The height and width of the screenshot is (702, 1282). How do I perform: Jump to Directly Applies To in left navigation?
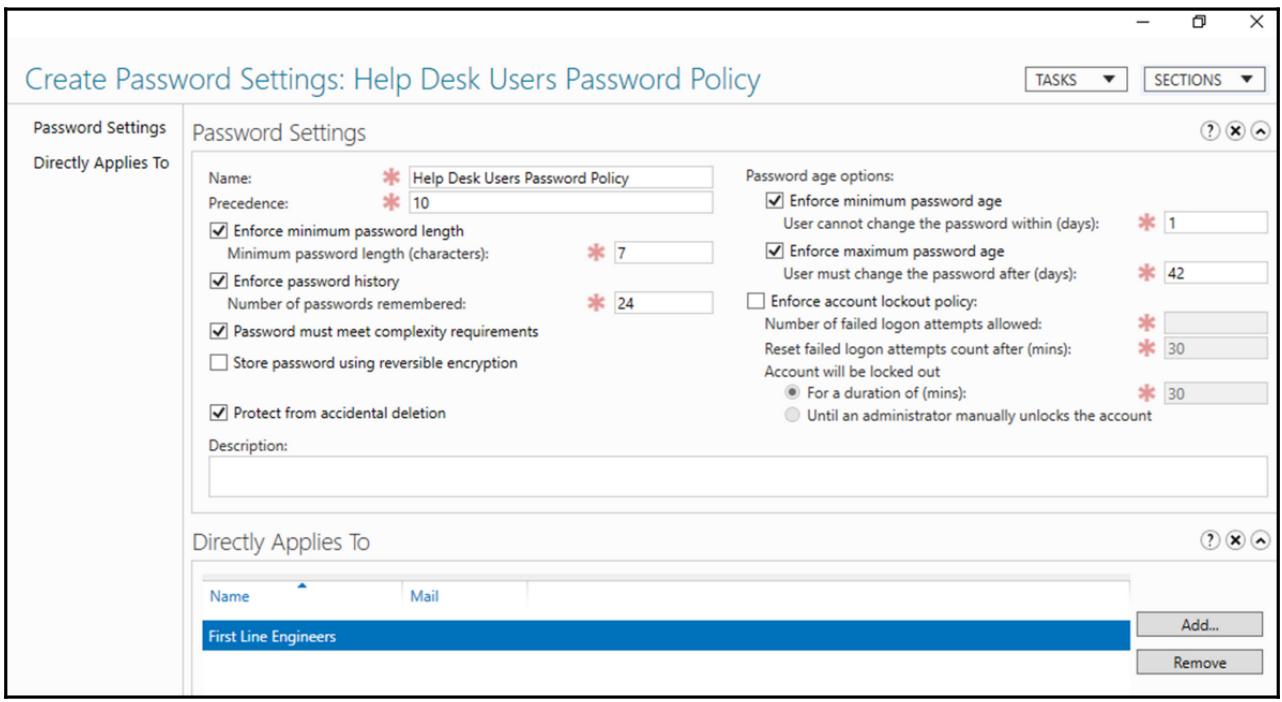click(101, 163)
